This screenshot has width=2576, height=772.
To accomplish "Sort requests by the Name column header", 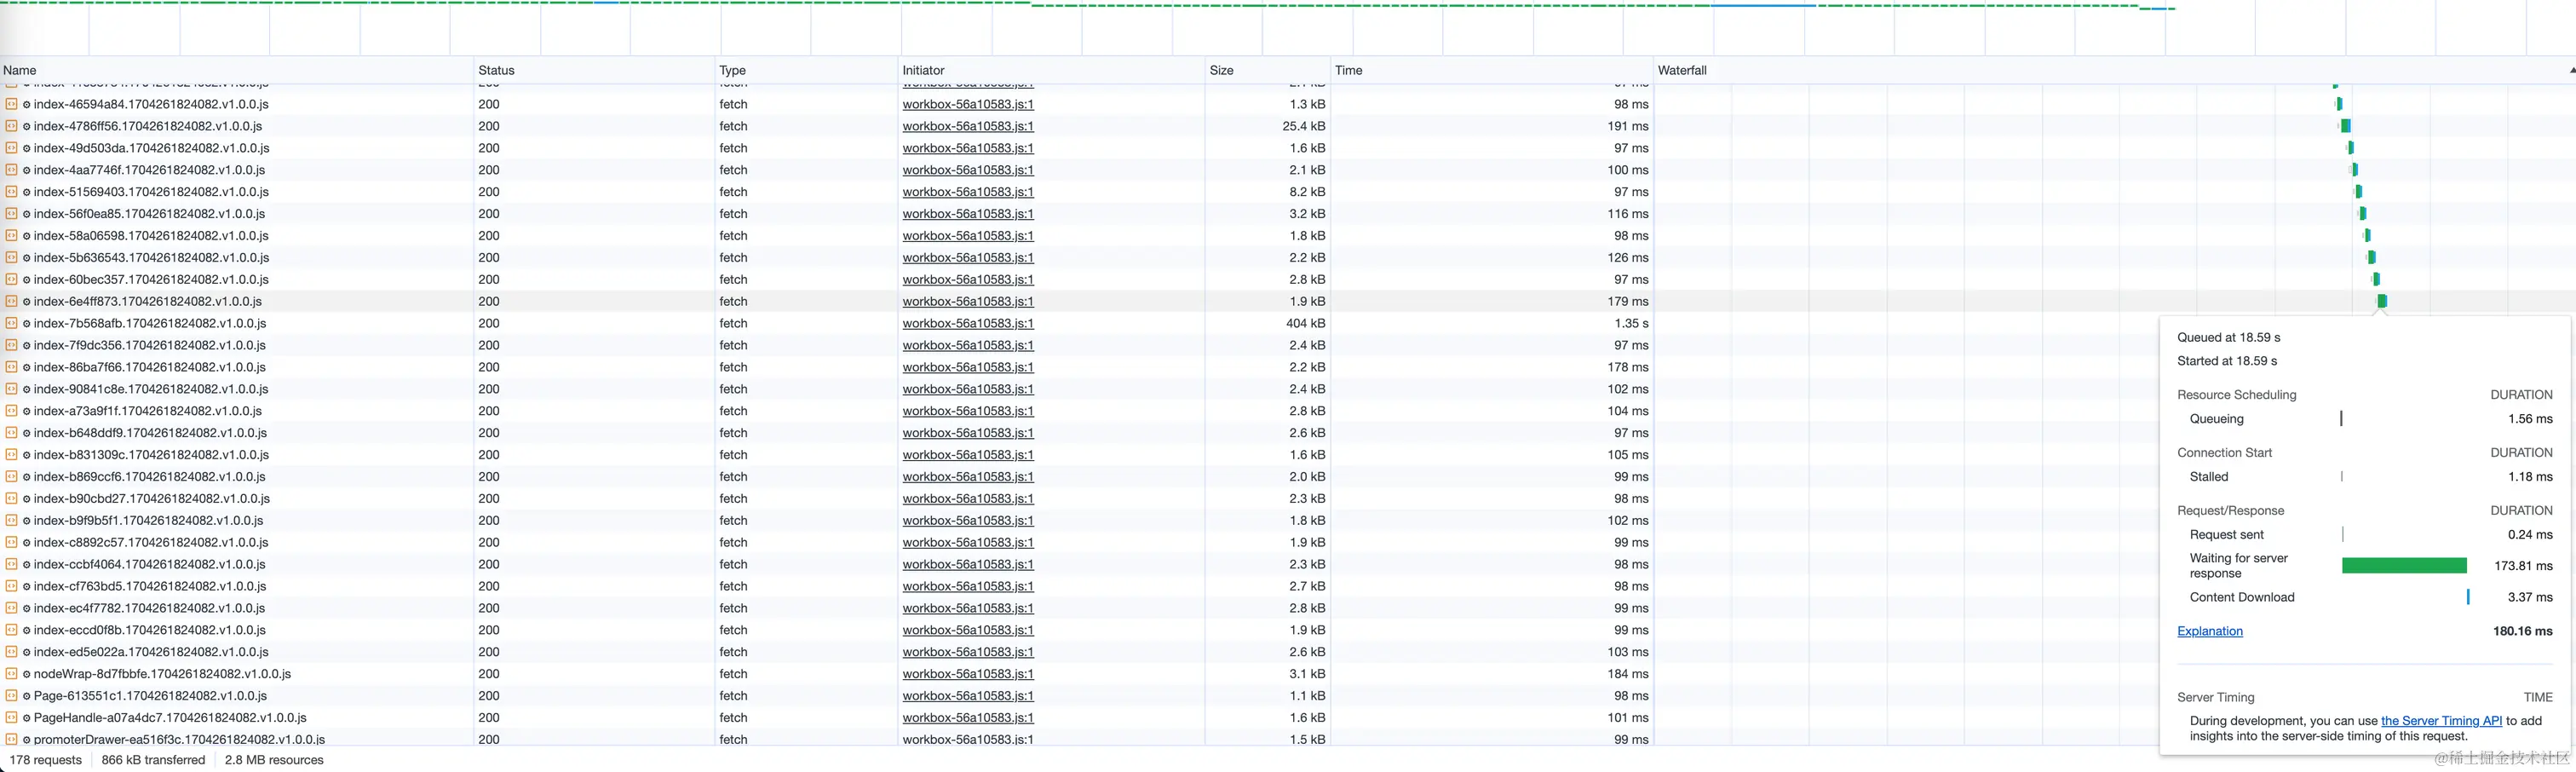I will [x=237, y=70].
